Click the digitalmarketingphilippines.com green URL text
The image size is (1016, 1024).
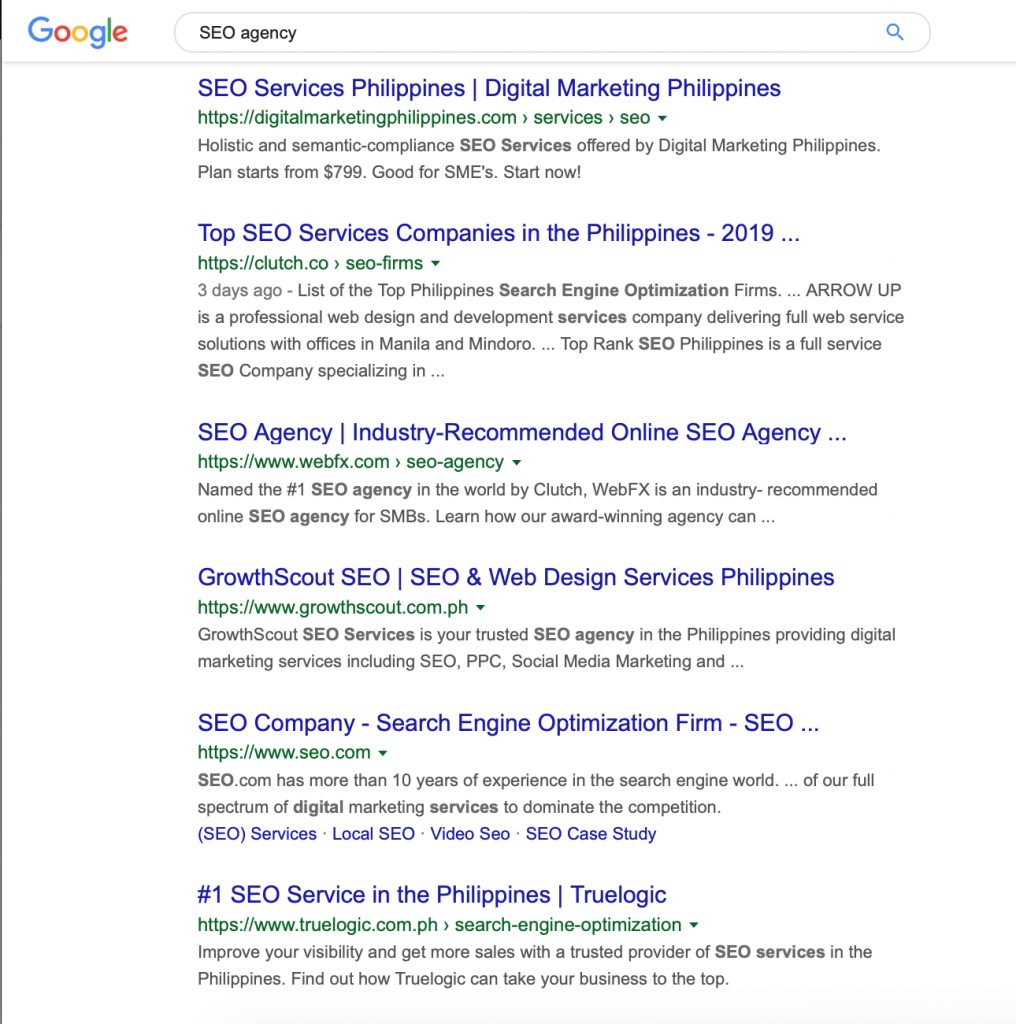(x=424, y=118)
